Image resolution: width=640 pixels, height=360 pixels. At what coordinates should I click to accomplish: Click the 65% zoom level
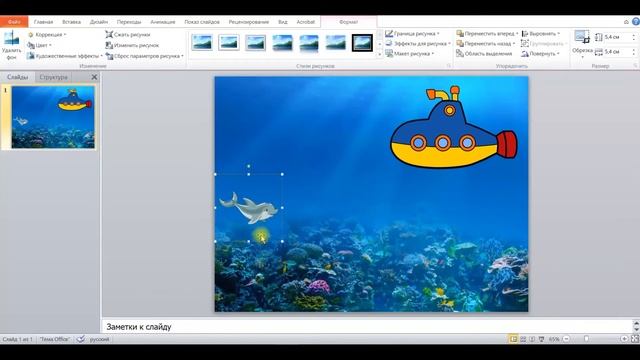tap(554, 339)
